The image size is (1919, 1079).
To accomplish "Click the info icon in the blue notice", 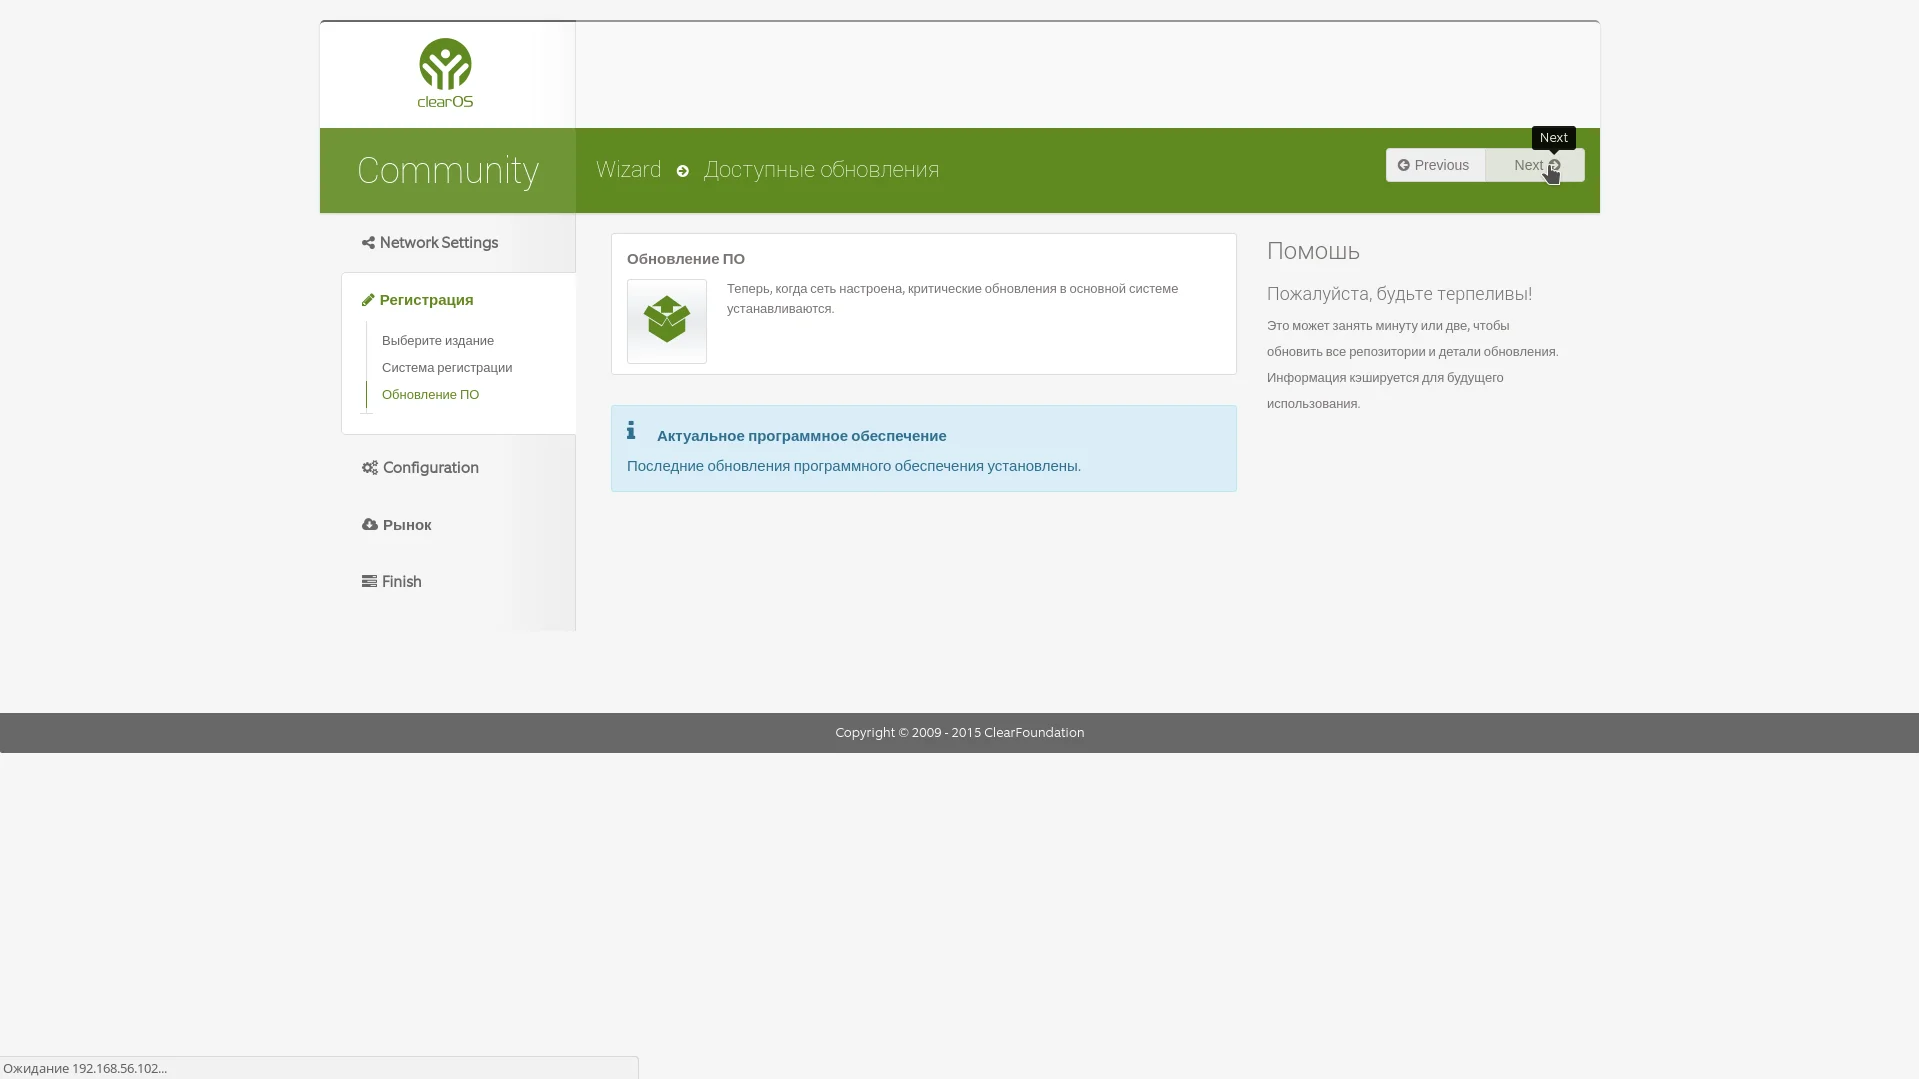I will pos(631,431).
